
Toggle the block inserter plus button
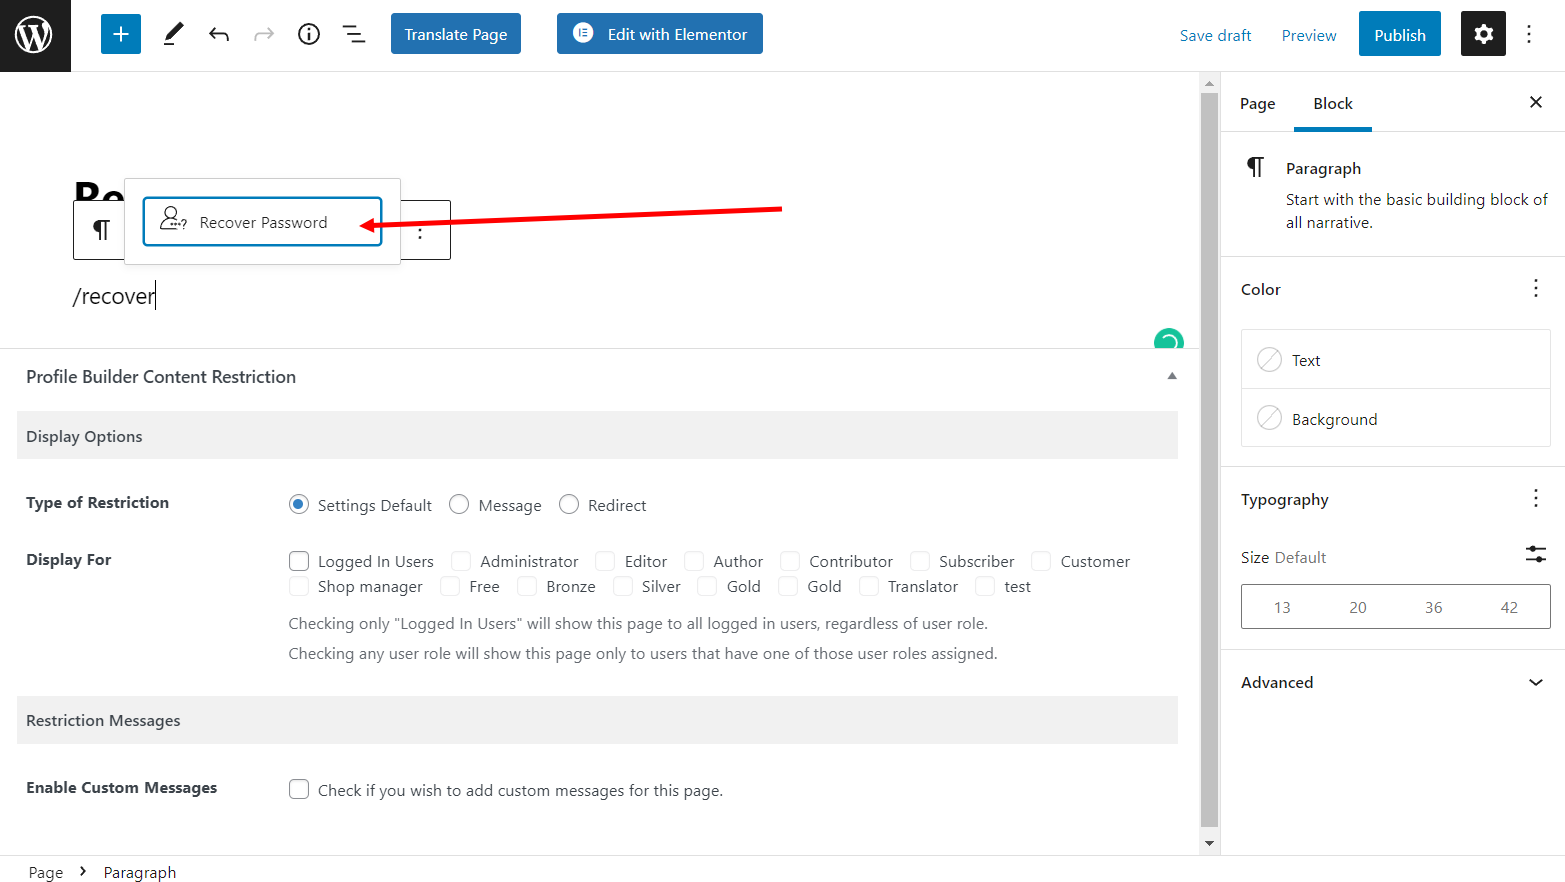click(x=121, y=34)
